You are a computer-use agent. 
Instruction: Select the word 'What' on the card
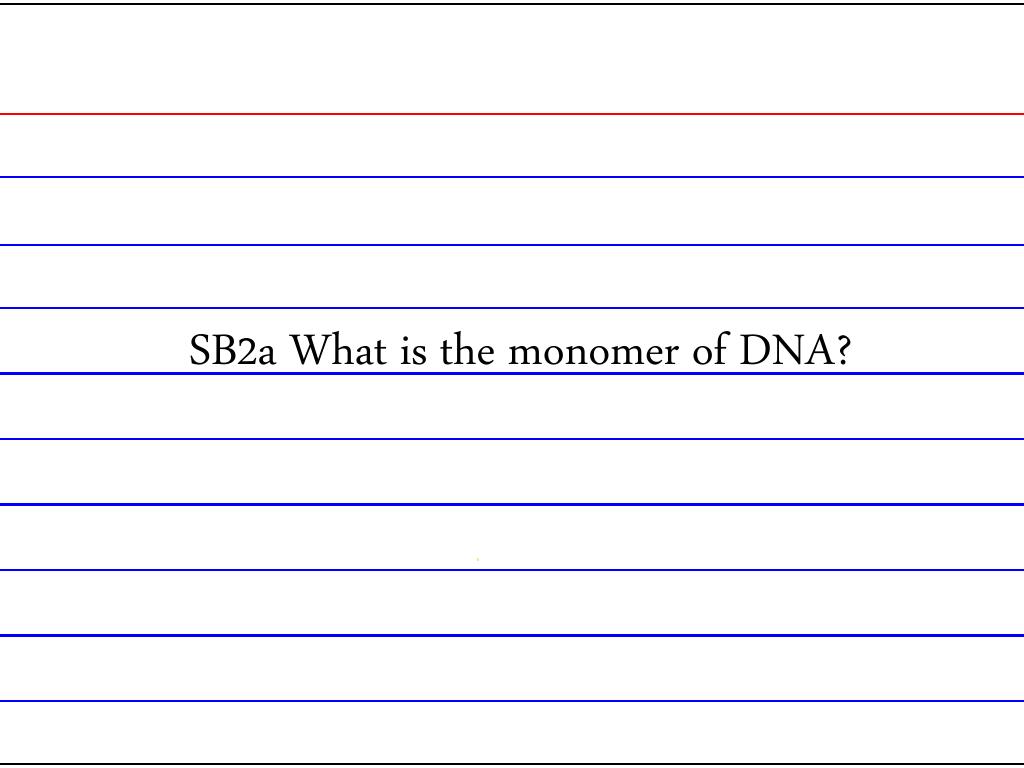338,349
